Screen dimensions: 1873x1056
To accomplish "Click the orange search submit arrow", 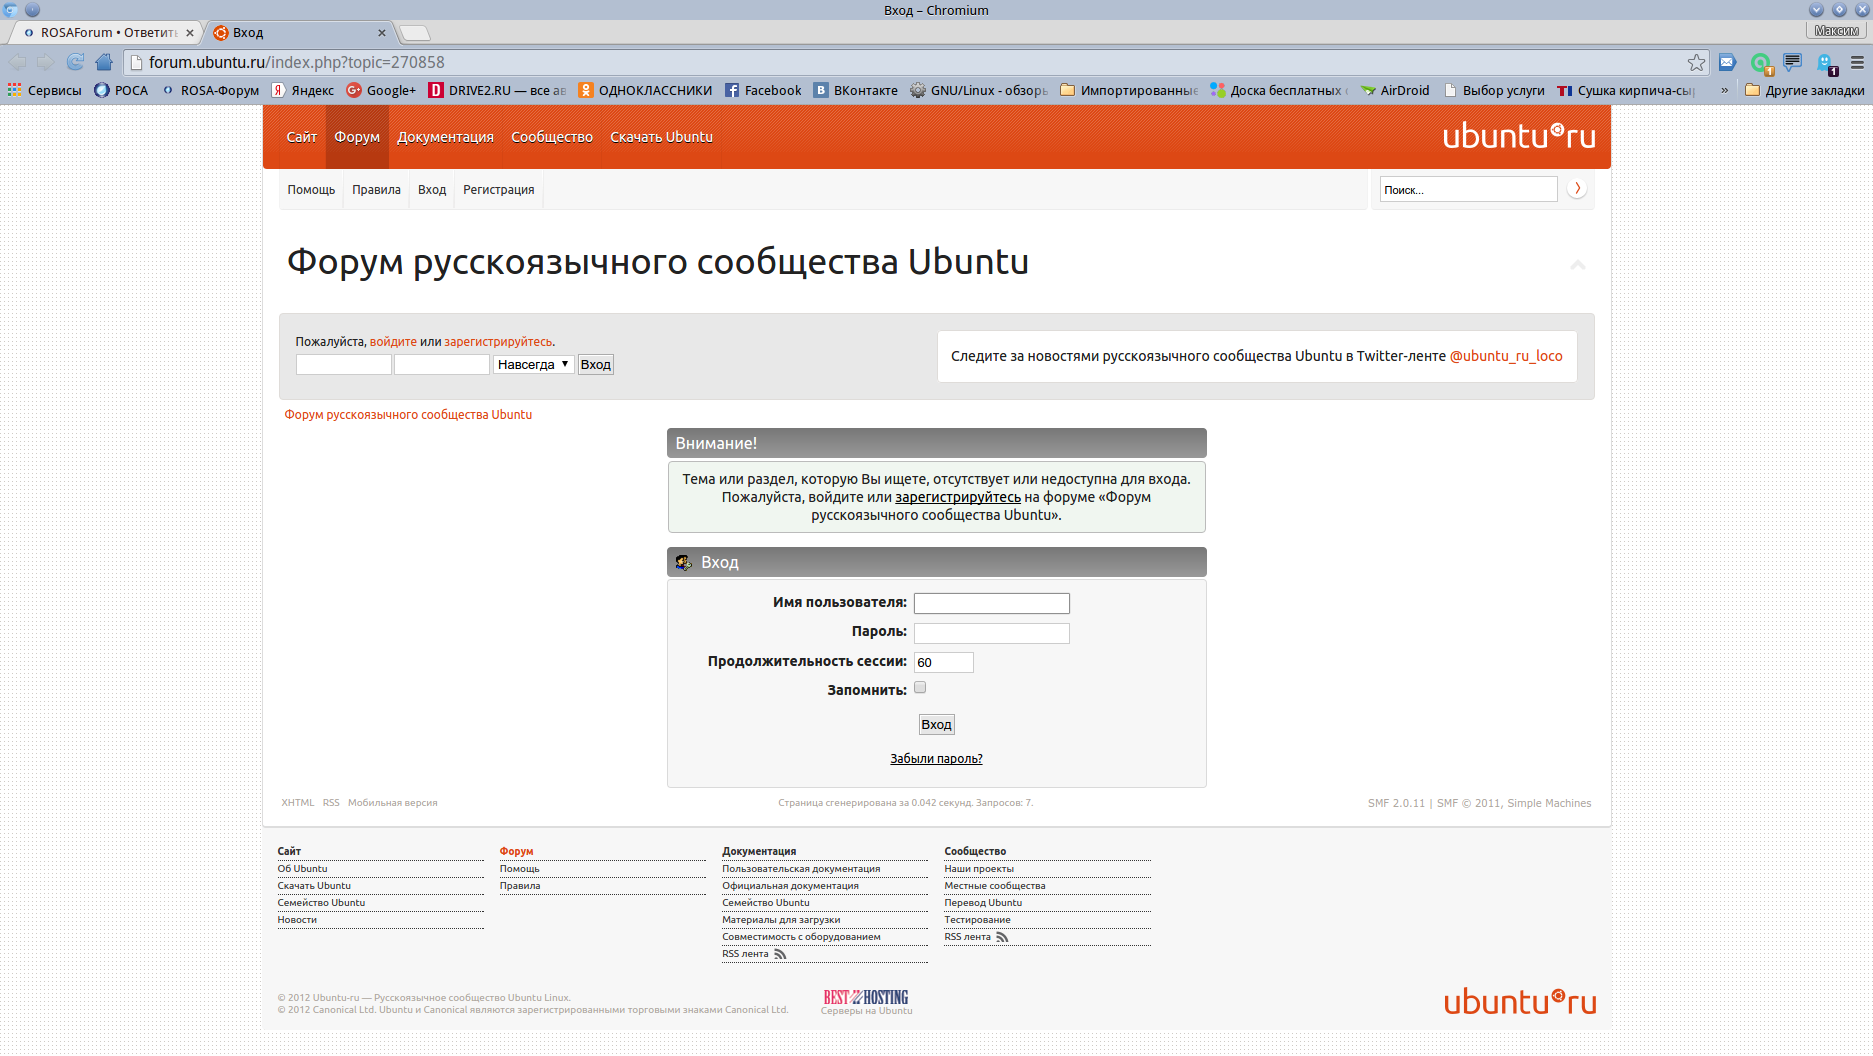I will click(x=1577, y=189).
